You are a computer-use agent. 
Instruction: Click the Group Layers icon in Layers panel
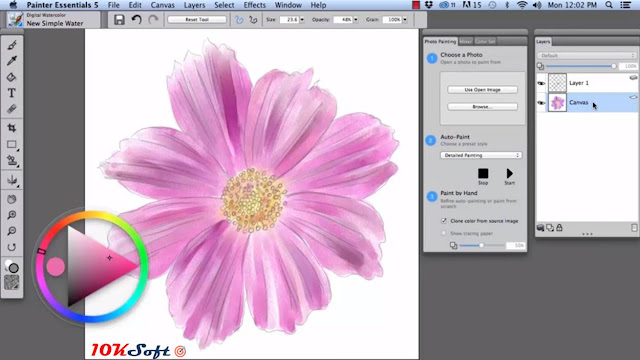[550, 228]
